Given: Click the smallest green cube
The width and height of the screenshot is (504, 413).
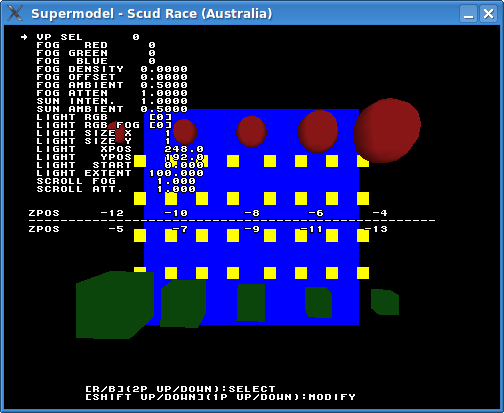Looking at the screenshot, I should click(x=385, y=302).
